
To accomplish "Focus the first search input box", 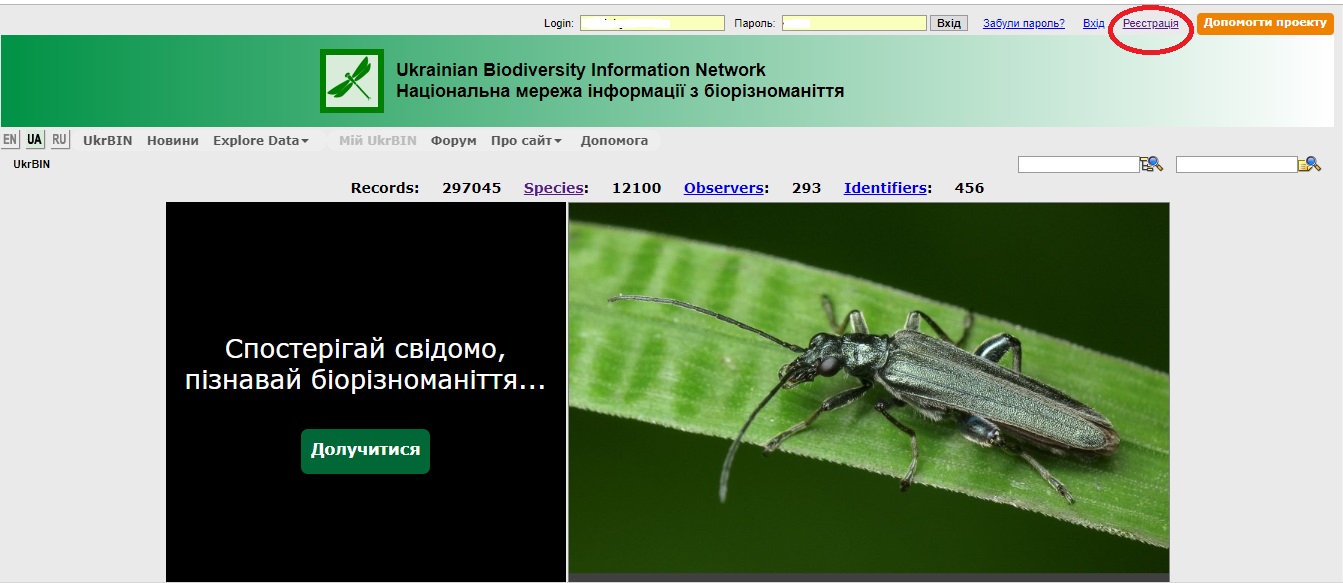I will (1079, 164).
